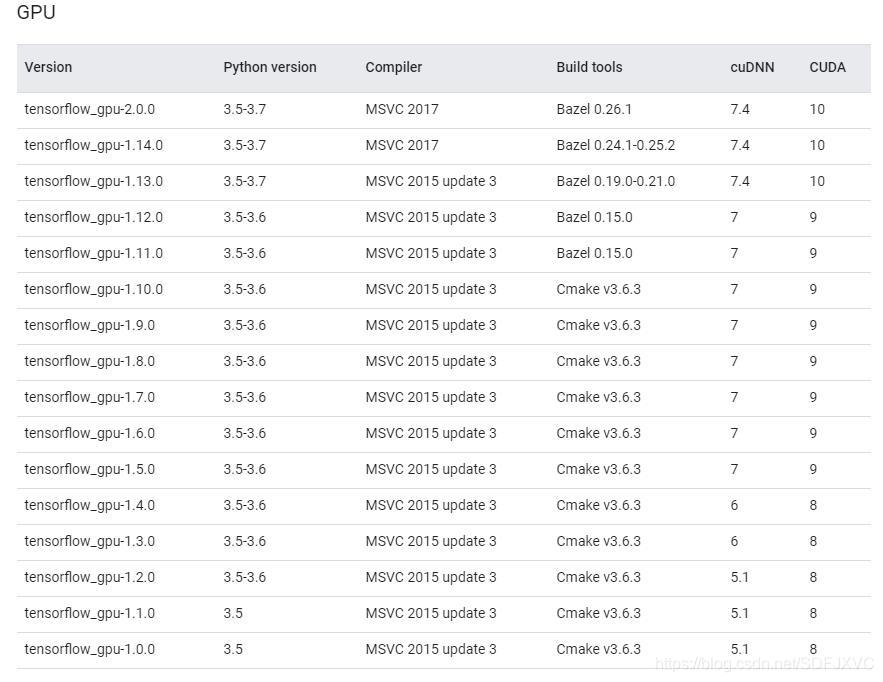
Task: Click Bazel 0.24.1-0.25.2 build tools cell
Action: [616, 145]
